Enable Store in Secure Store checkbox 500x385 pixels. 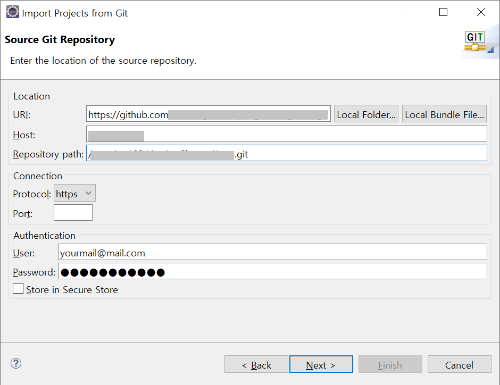(18, 289)
